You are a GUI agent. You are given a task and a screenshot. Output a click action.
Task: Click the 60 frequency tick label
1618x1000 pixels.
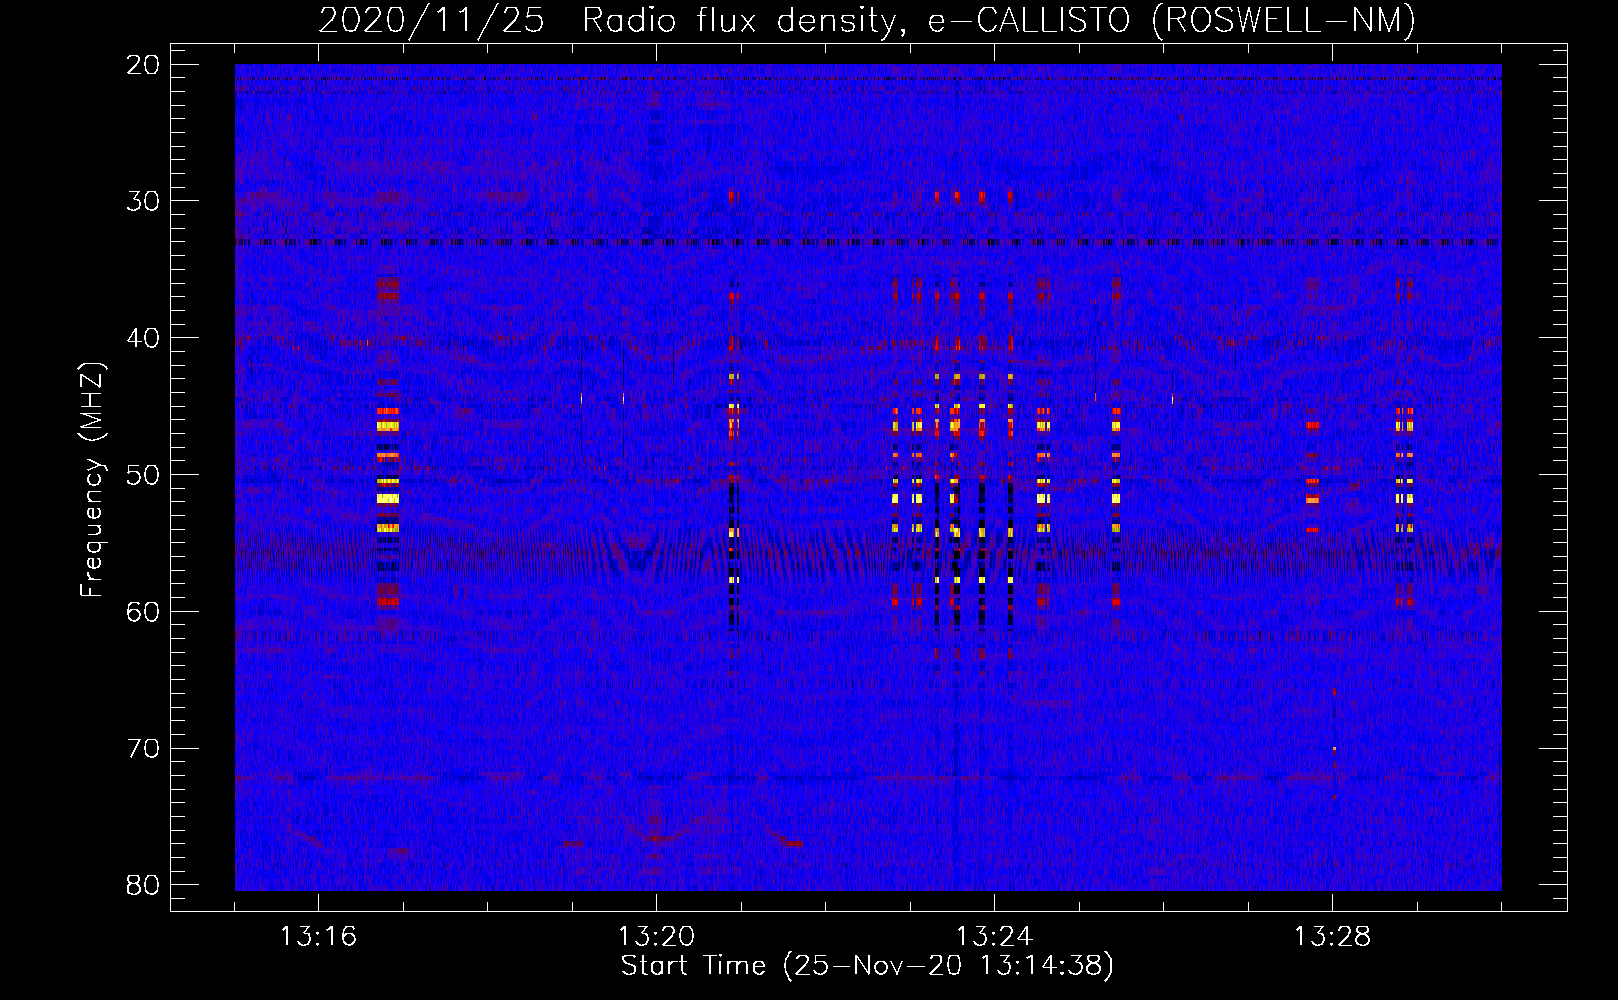(x=144, y=612)
